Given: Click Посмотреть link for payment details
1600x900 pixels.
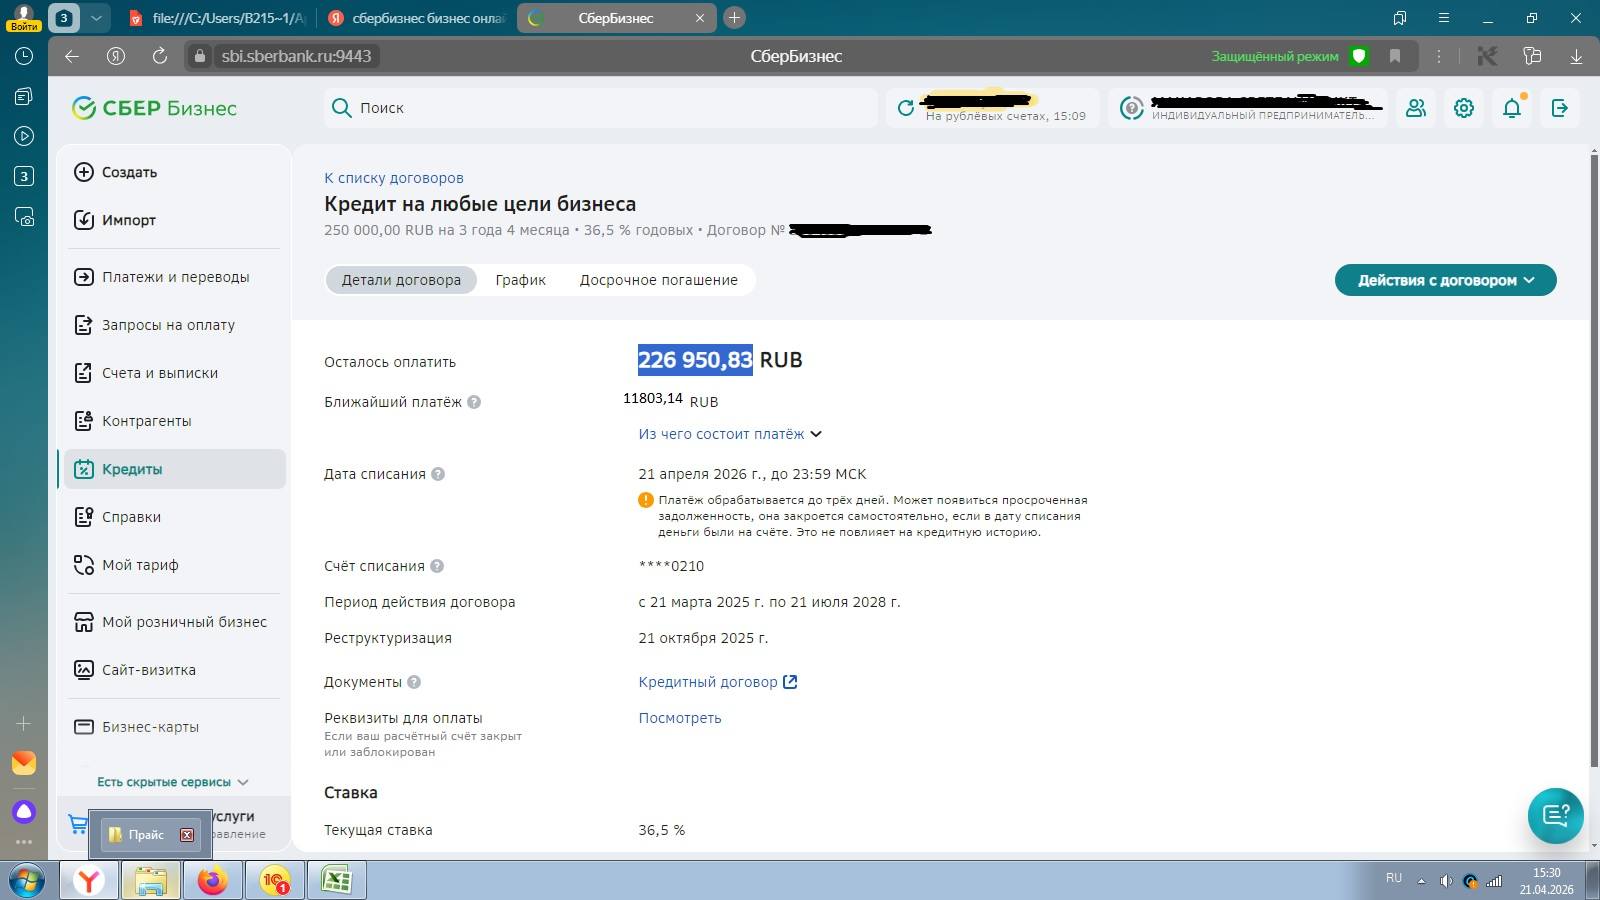Looking at the screenshot, I should click(x=680, y=718).
